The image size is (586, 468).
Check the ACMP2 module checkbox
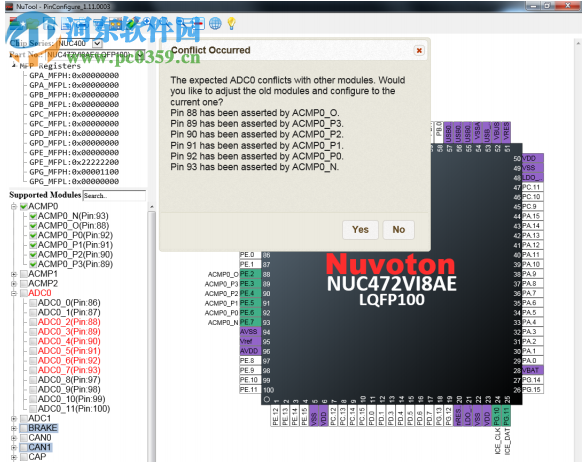pos(24,284)
